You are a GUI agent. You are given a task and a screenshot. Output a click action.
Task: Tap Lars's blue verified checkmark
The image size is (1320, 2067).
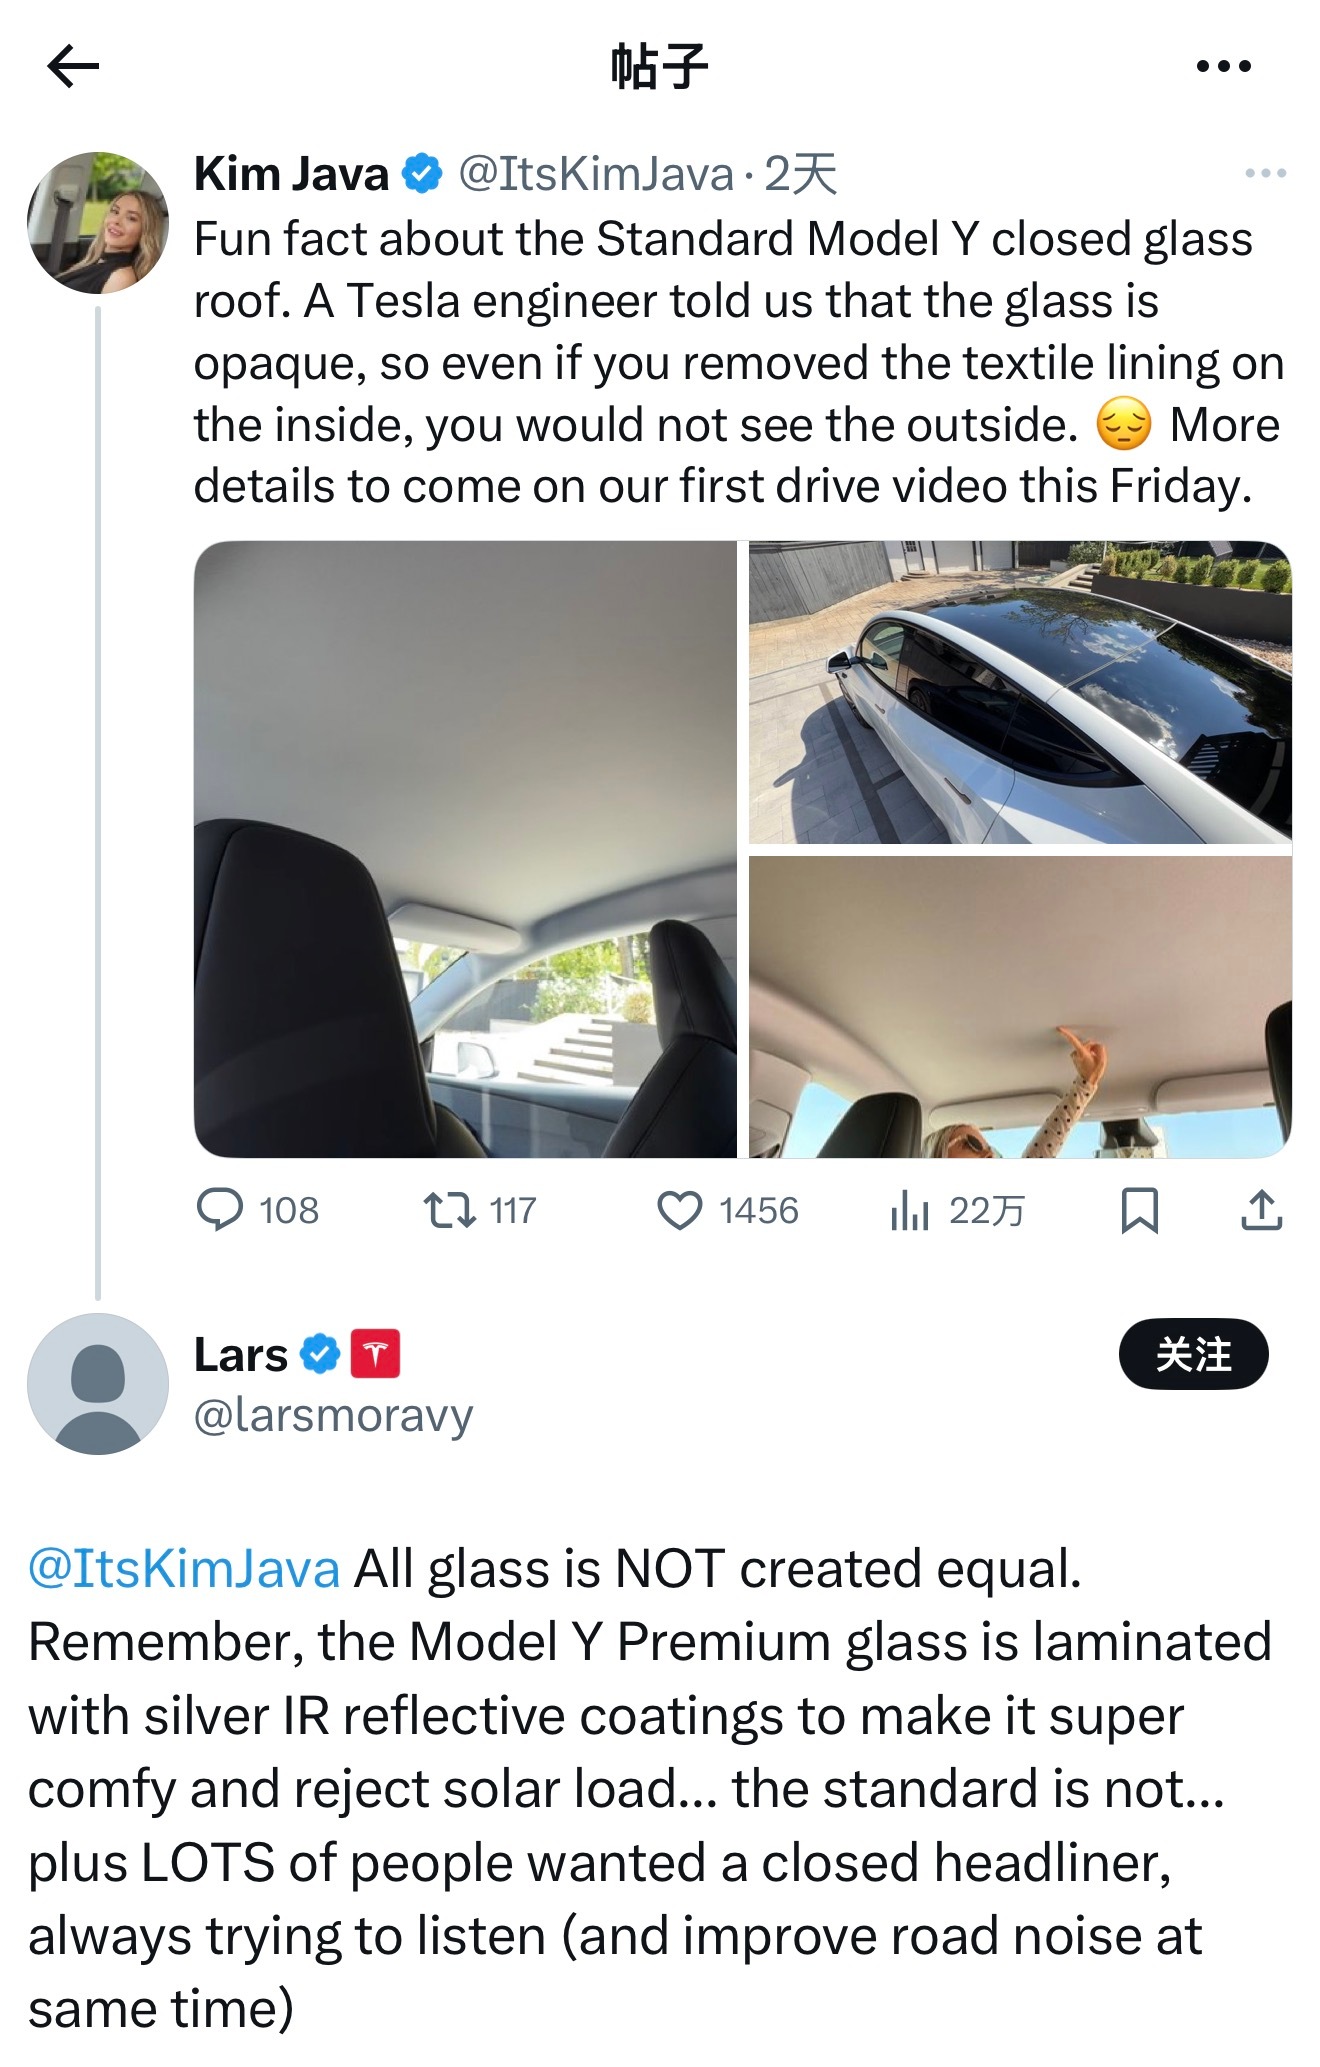tap(320, 1354)
